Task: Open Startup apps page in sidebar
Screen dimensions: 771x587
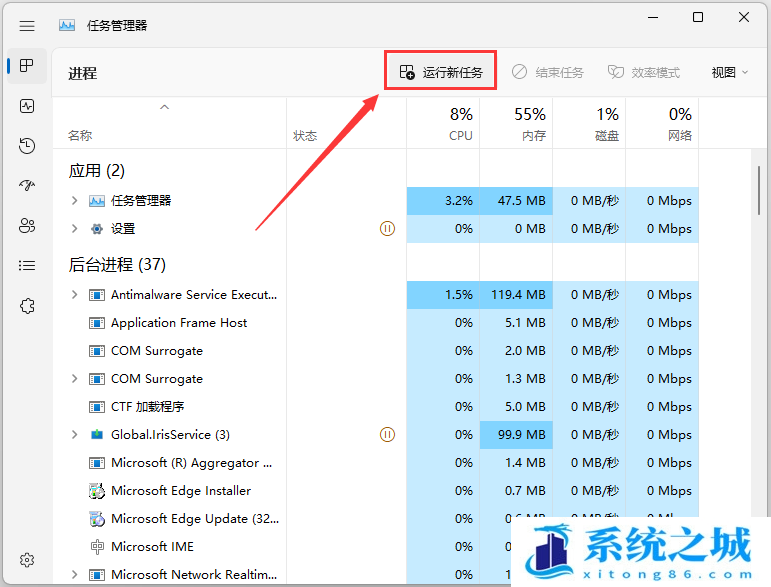Action: click(x=27, y=186)
